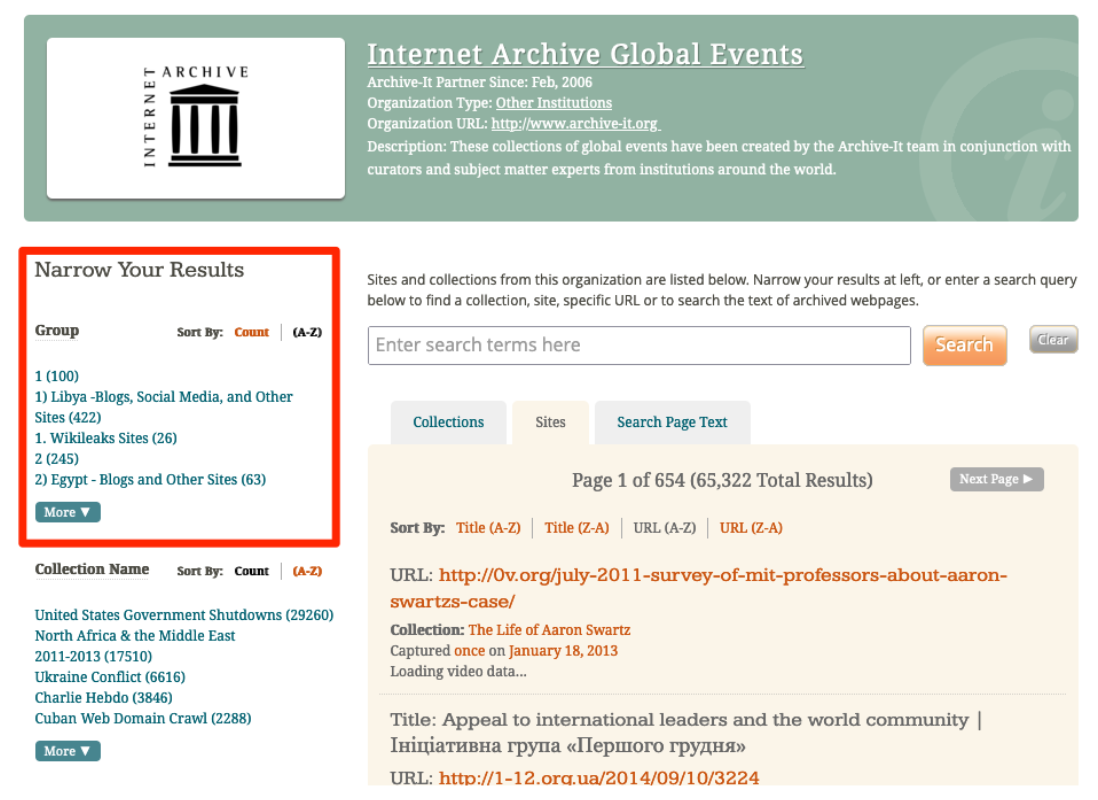The height and width of the screenshot is (800, 1098).
Task: Click the Internet Archive logo image
Action: 196,117
